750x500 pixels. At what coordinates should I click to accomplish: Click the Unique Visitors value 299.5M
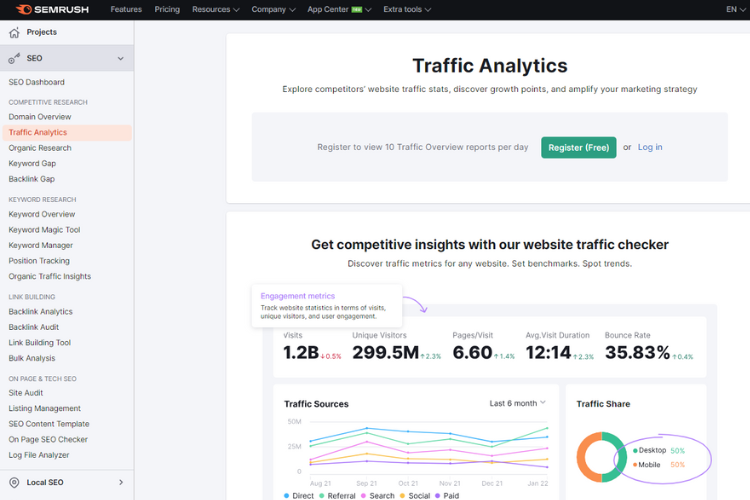point(386,353)
